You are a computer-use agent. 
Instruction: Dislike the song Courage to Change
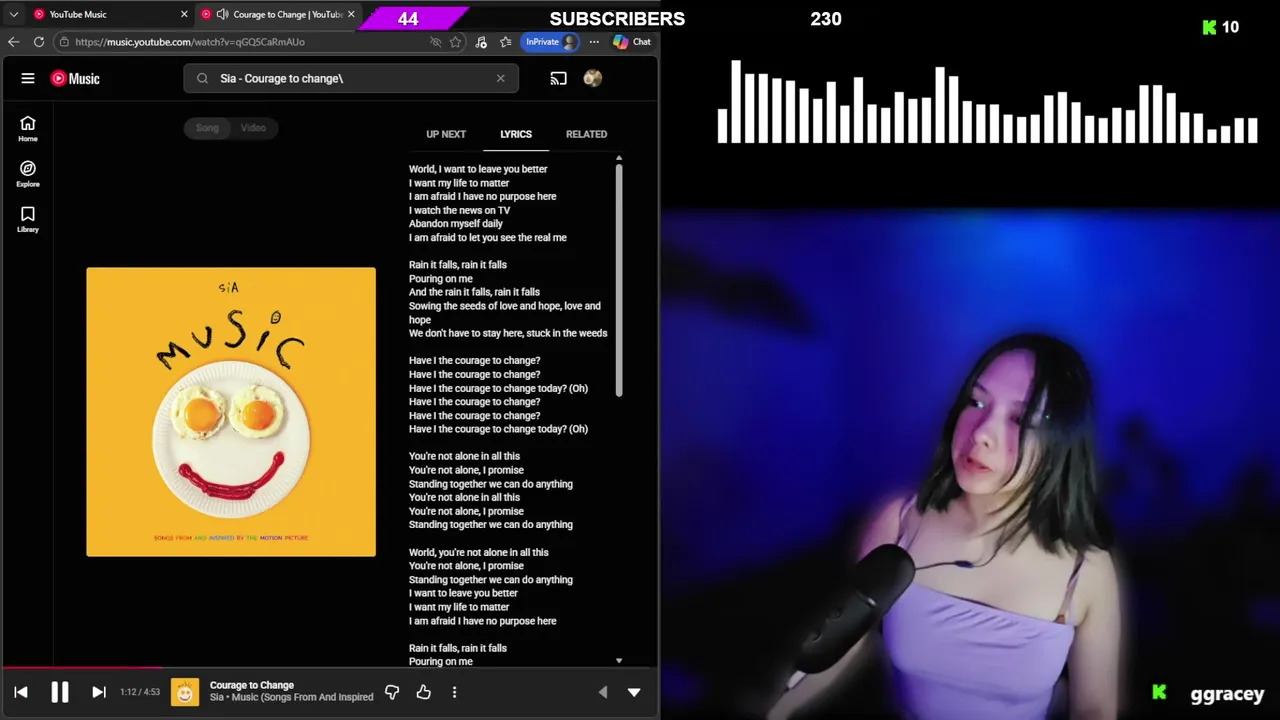click(392, 692)
